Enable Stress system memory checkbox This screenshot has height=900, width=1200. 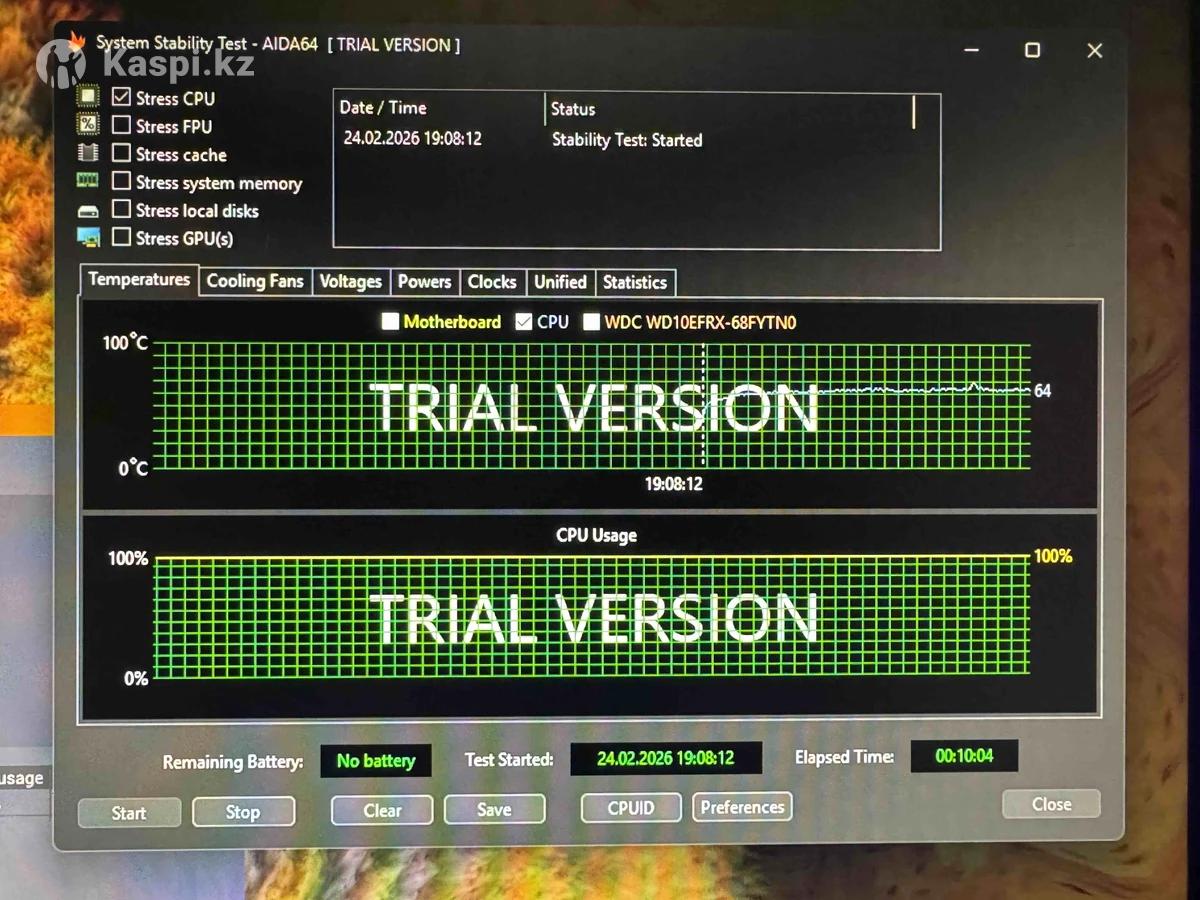[x=122, y=181]
